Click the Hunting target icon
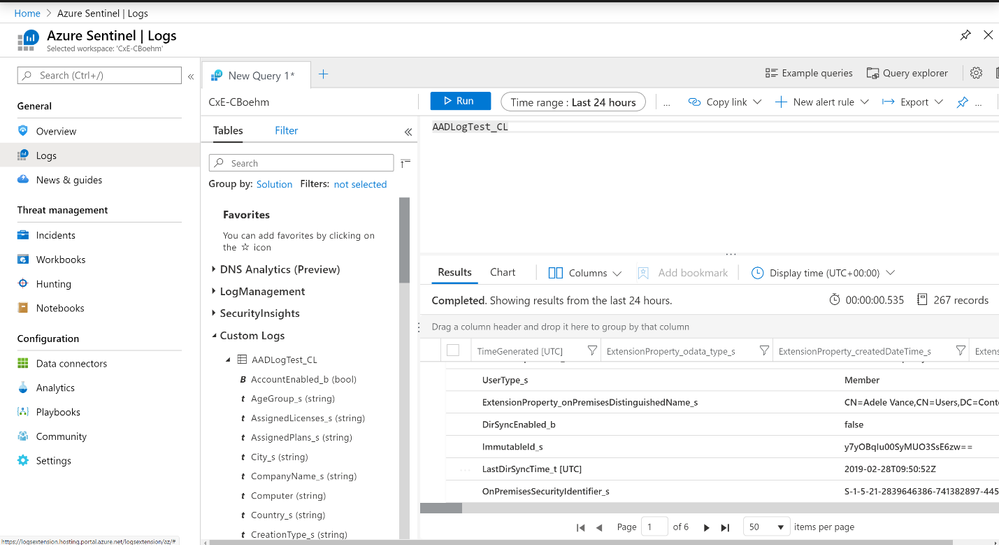999x545 pixels. 23,284
